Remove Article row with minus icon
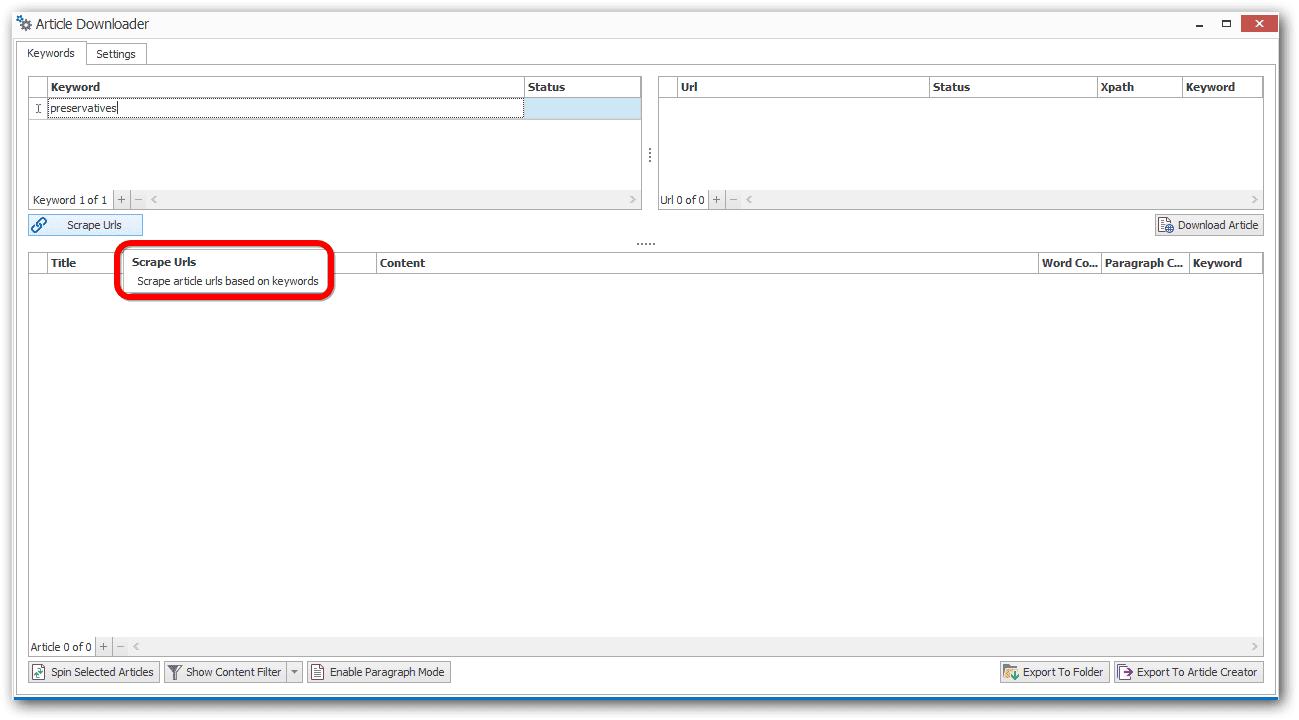Screen dimensions: 1299x720 120,647
